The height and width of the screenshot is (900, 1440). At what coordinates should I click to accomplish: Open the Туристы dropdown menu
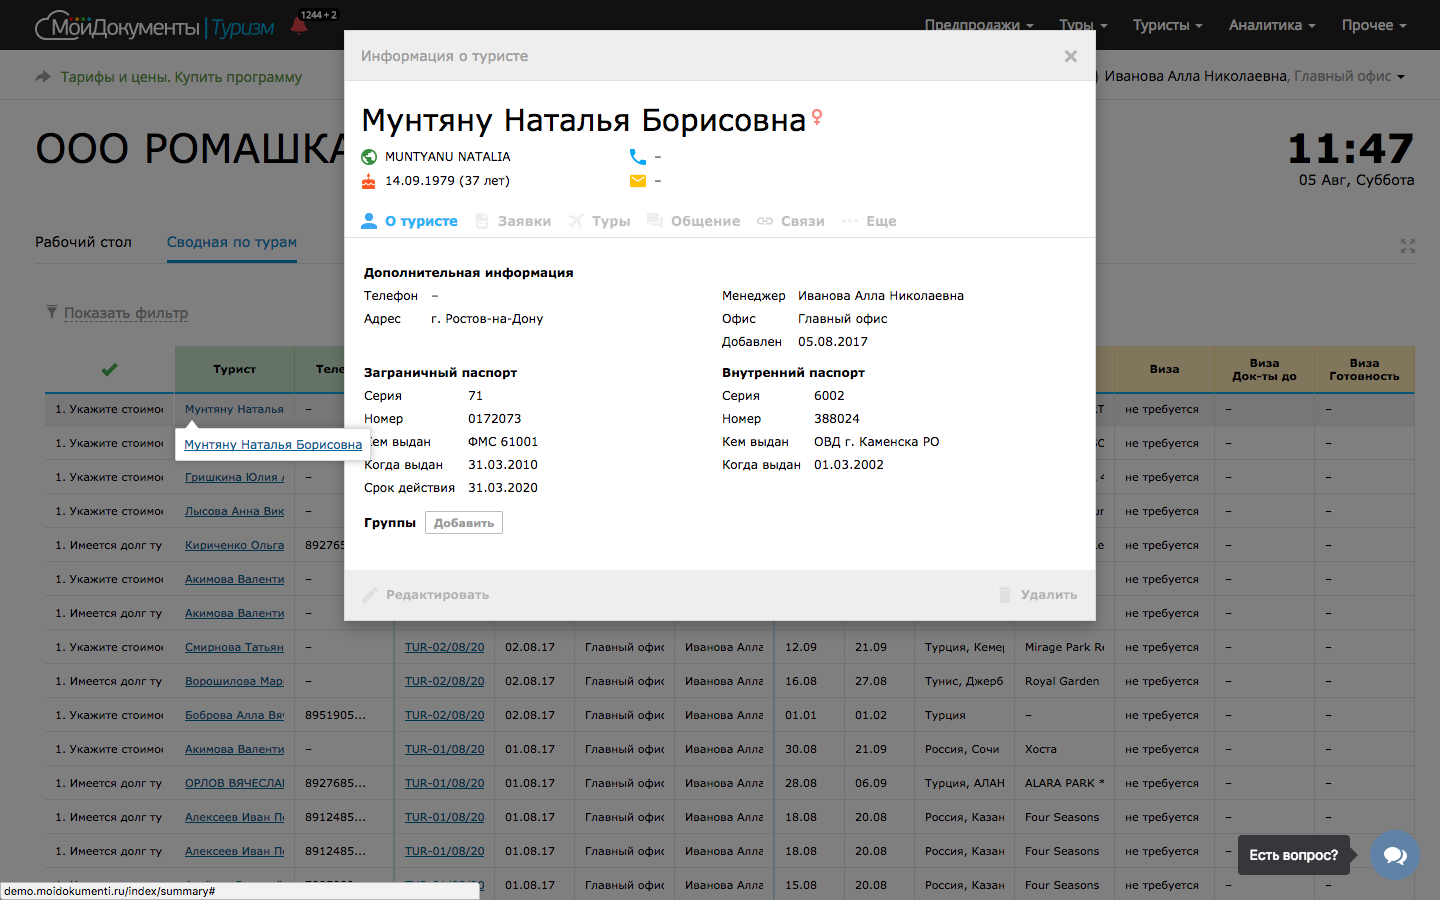click(x=1167, y=25)
